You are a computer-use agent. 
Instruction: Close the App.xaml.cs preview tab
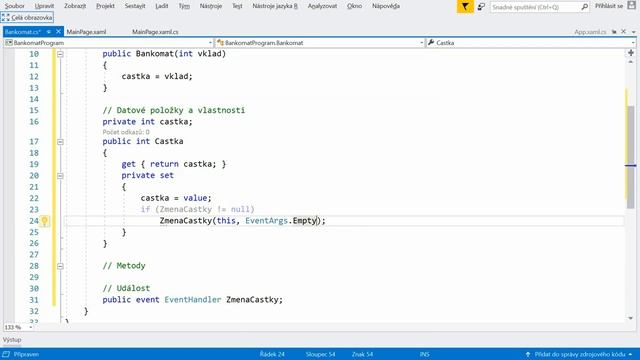coord(623,31)
